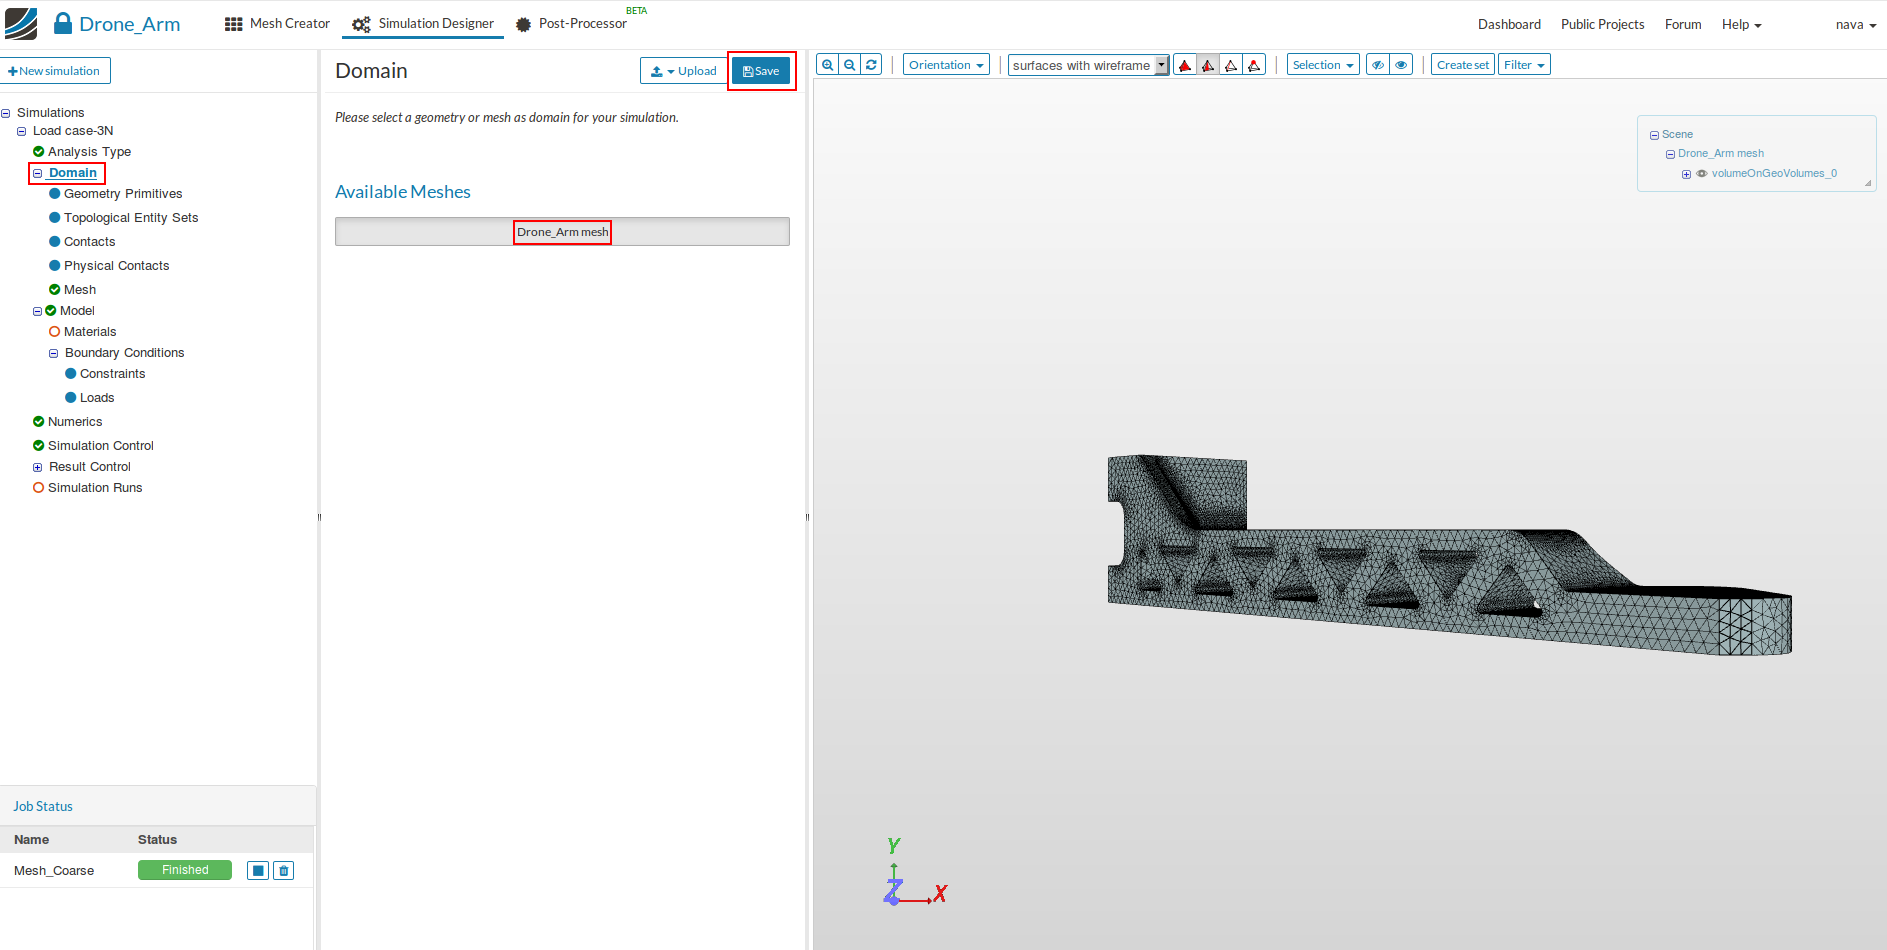Collapse the Scene node in viewer tree
Screen dimensions: 1887x950
(x=1654, y=135)
